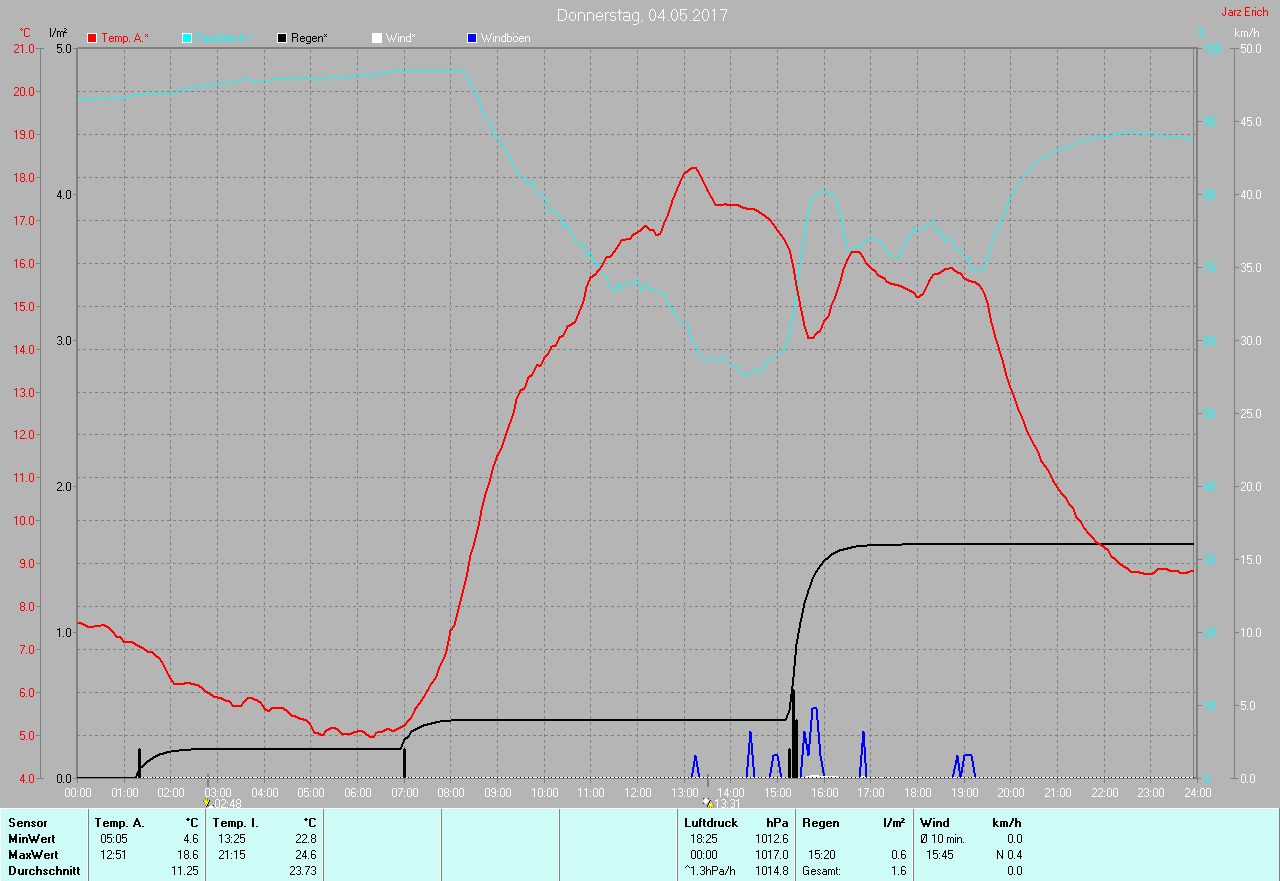Select the 'Windböen' legend label
The image size is (1280, 881).
point(506,38)
